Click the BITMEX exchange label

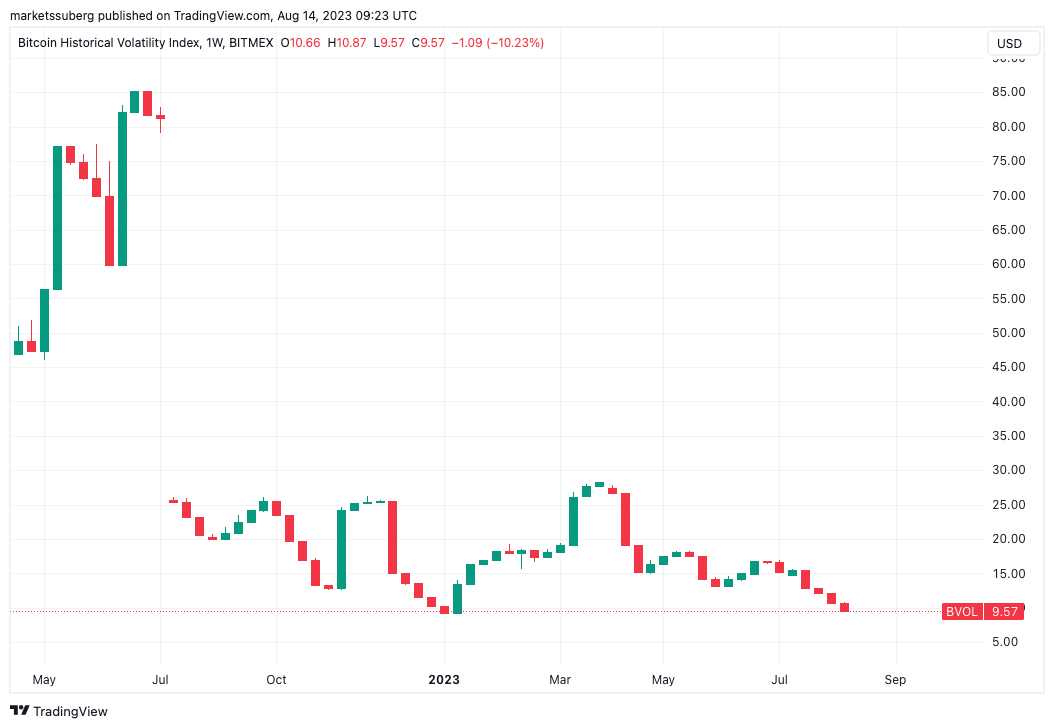(x=249, y=43)
